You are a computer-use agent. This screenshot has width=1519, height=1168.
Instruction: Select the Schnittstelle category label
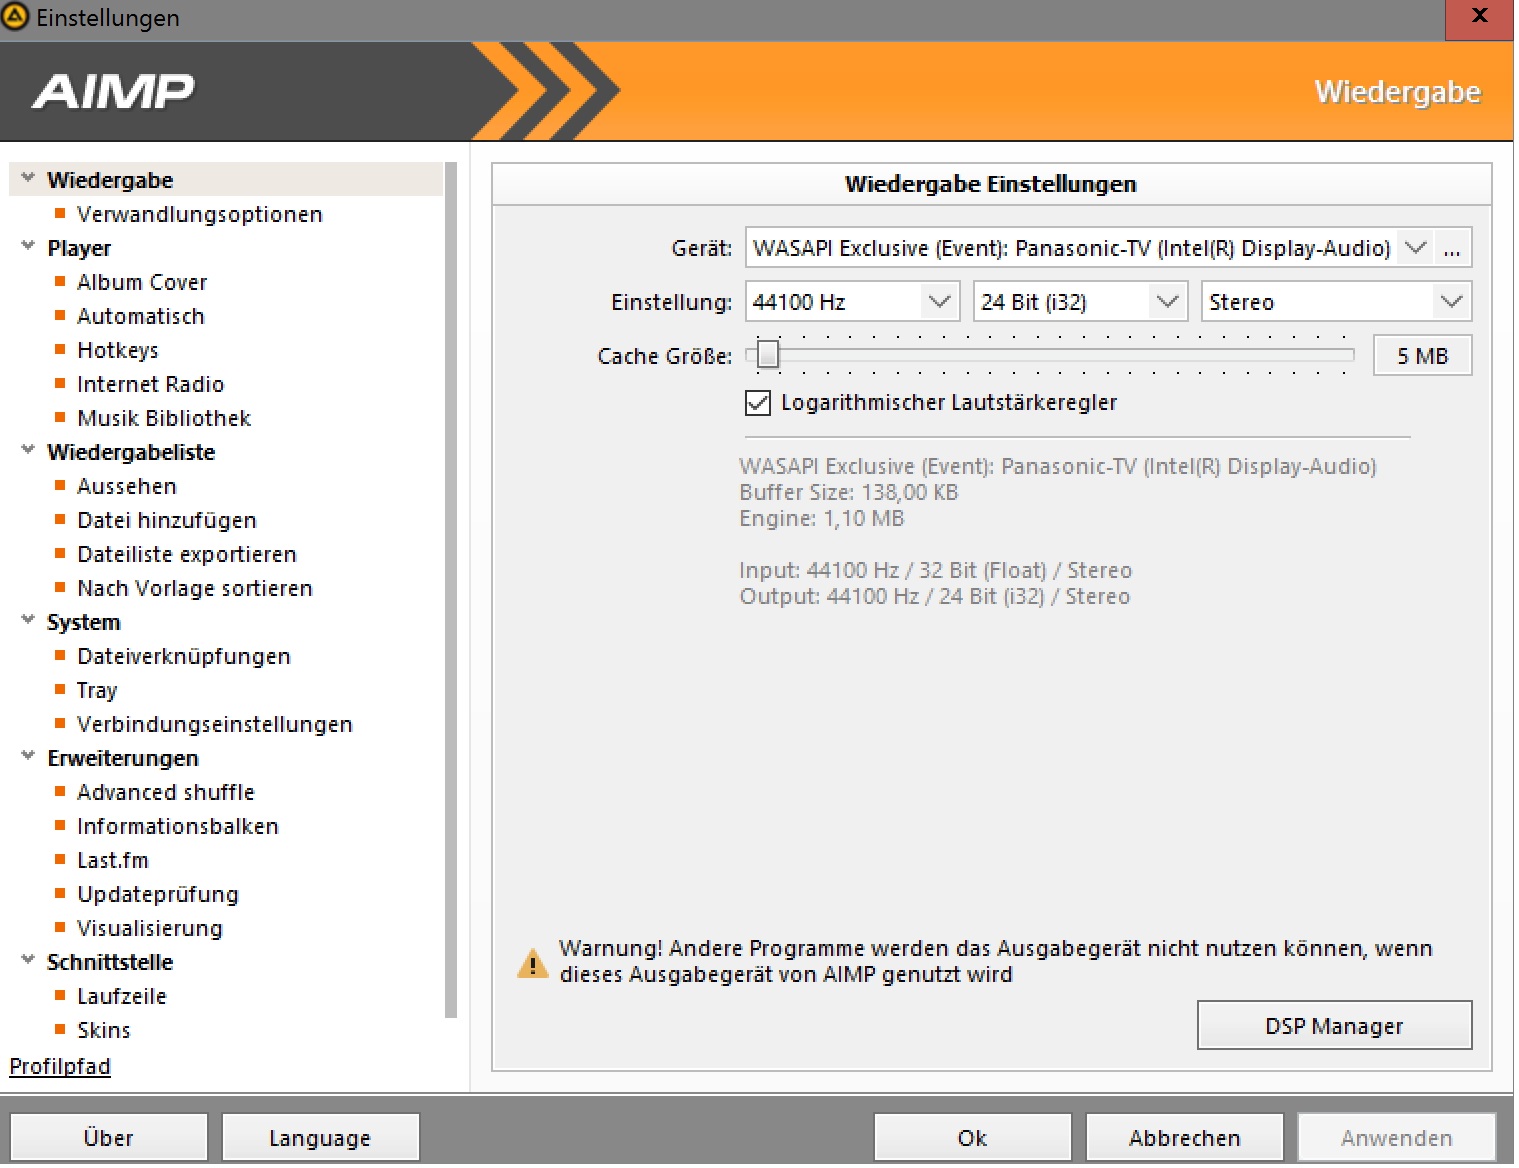[110, 963]
